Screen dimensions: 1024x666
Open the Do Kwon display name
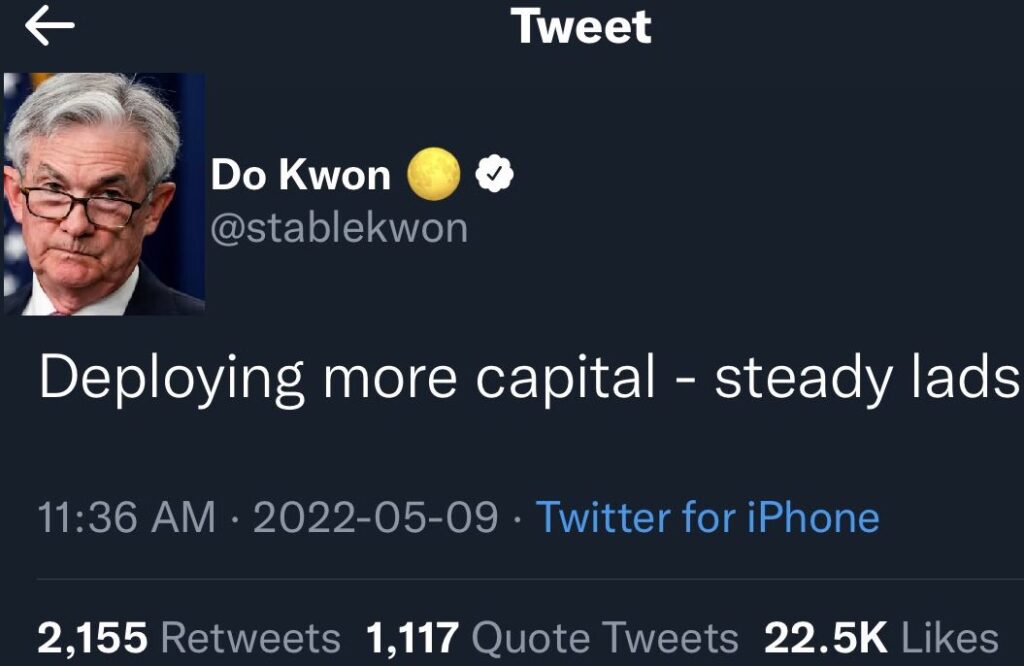[x=300, y=176]
